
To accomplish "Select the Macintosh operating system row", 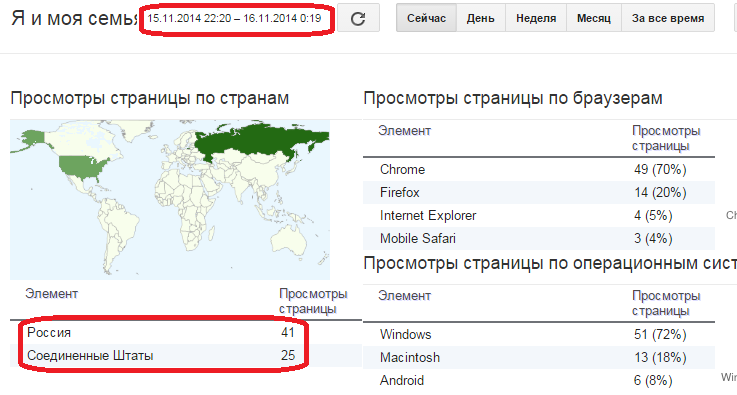I will [x=539, y=357].
